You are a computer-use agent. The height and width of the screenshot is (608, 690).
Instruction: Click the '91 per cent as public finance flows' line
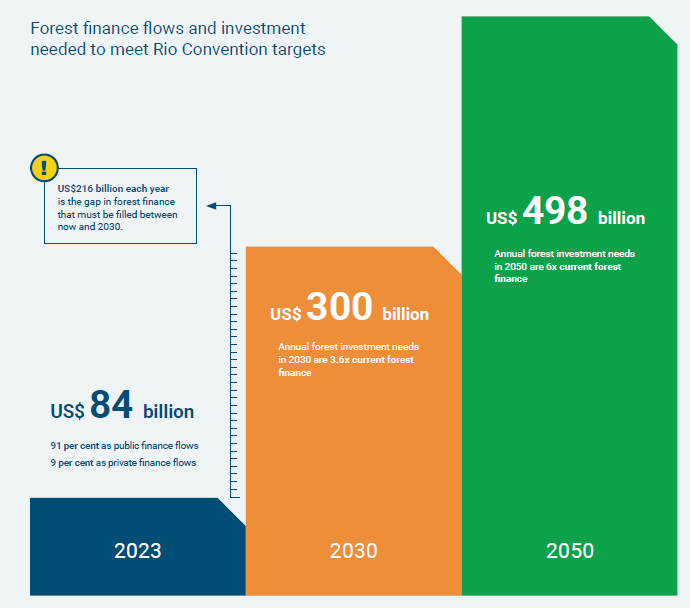tap(124, 445)
